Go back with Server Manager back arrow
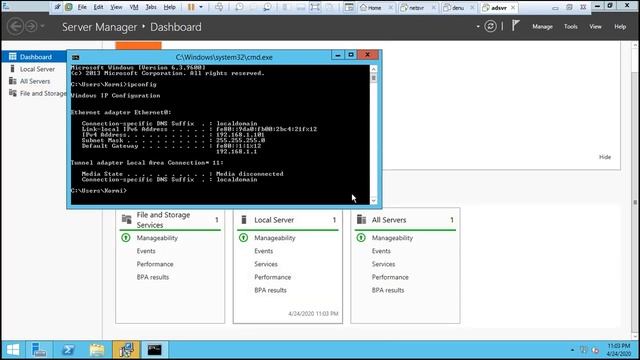Viewport: 640px width, 360px height. [16, 27]
